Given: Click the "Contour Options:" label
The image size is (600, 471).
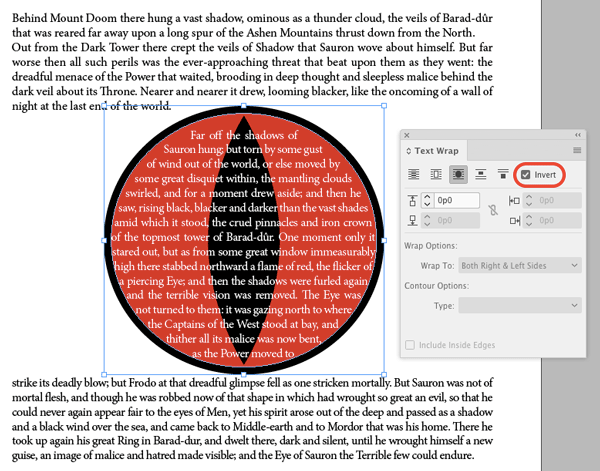Looking at the screenshot, I should [436, 286].
